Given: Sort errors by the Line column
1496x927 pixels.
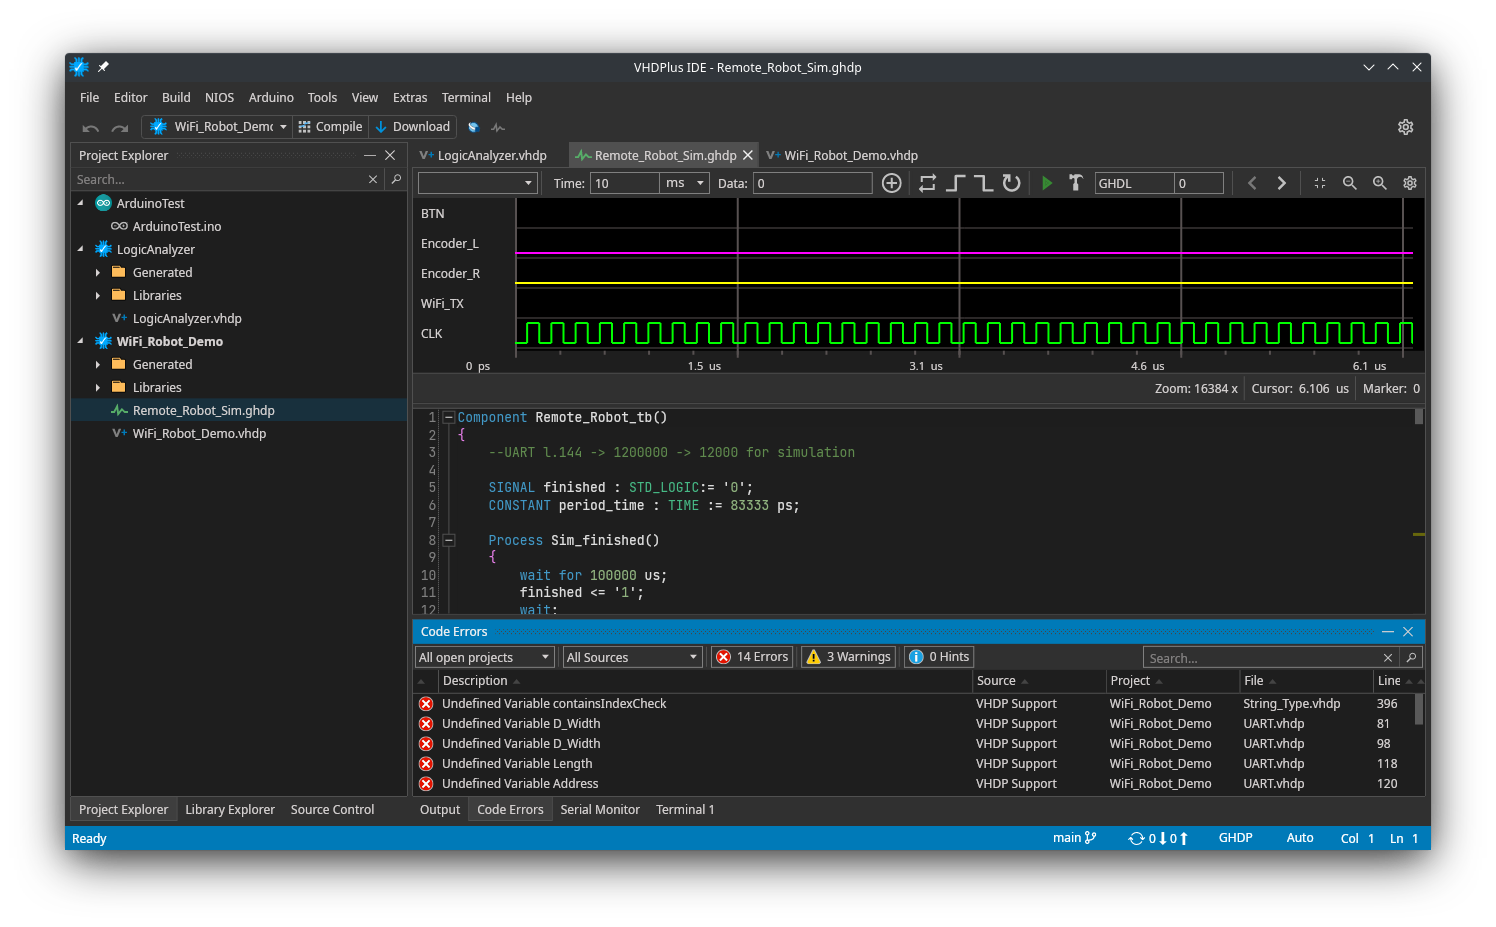Looking at the screenshot, I should pos(1394,681).
